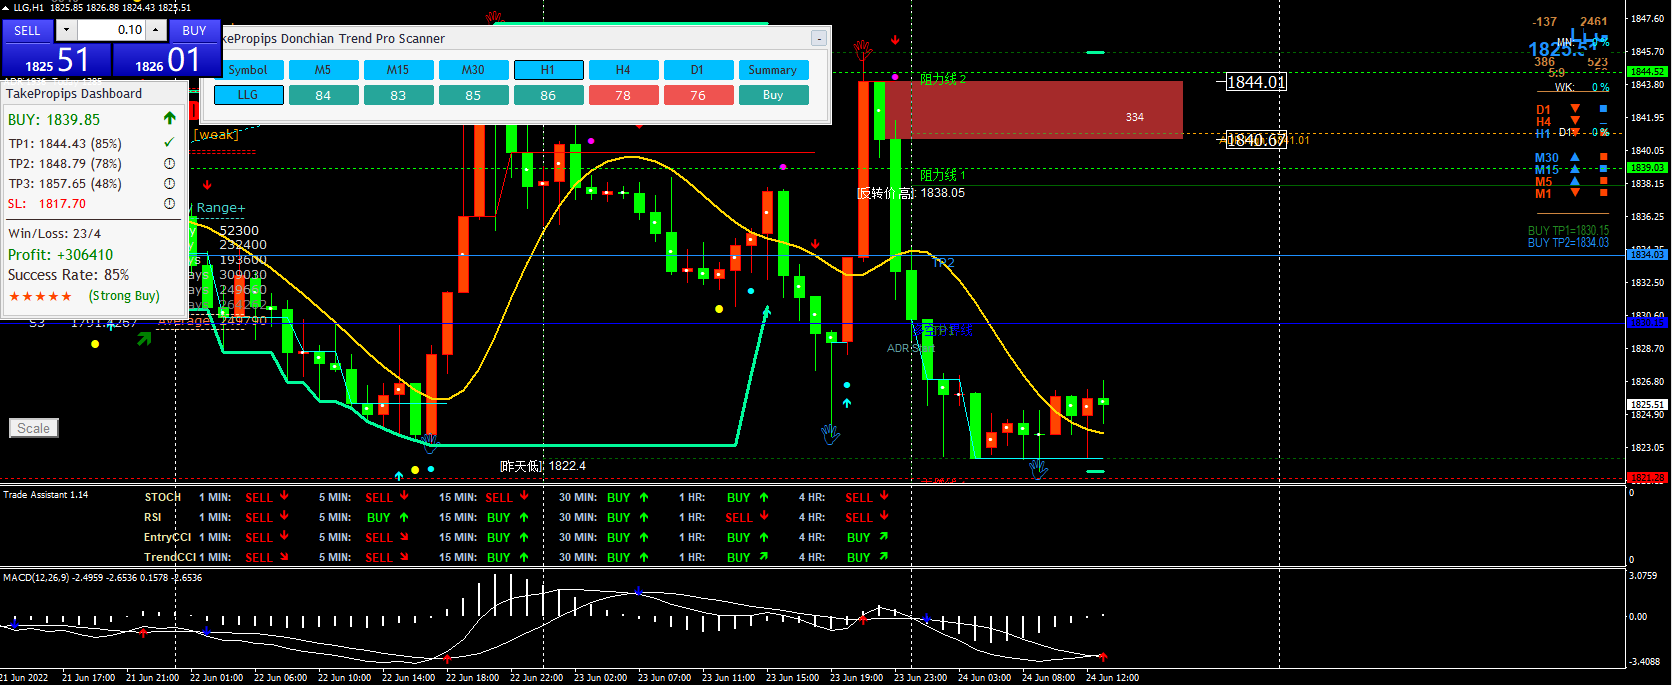Click the Scale button on the chart
The width and height of the screenshot is (1673, 685).
click(33, 428)
